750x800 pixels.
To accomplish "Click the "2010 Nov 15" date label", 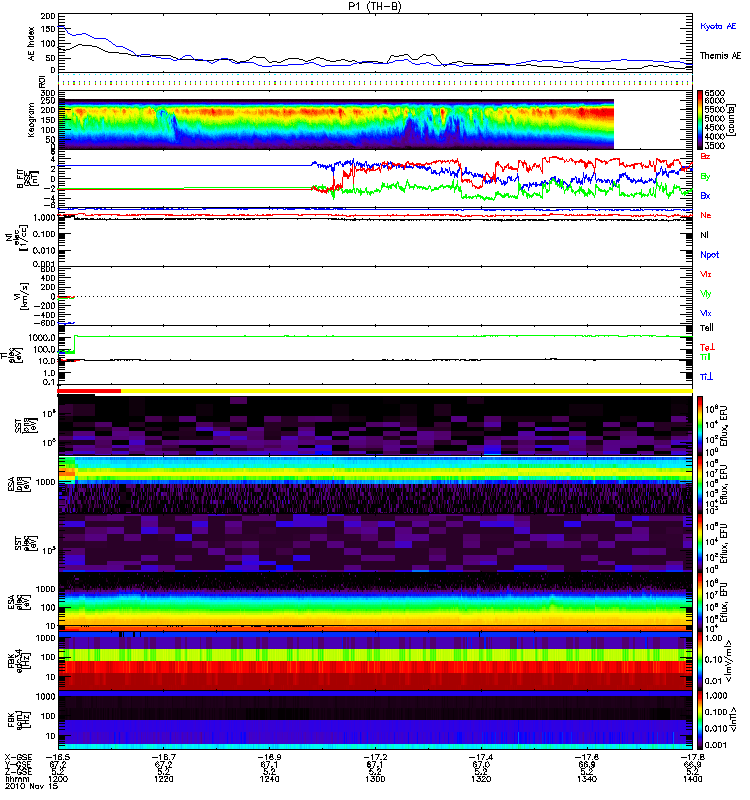I will [30, 786].
